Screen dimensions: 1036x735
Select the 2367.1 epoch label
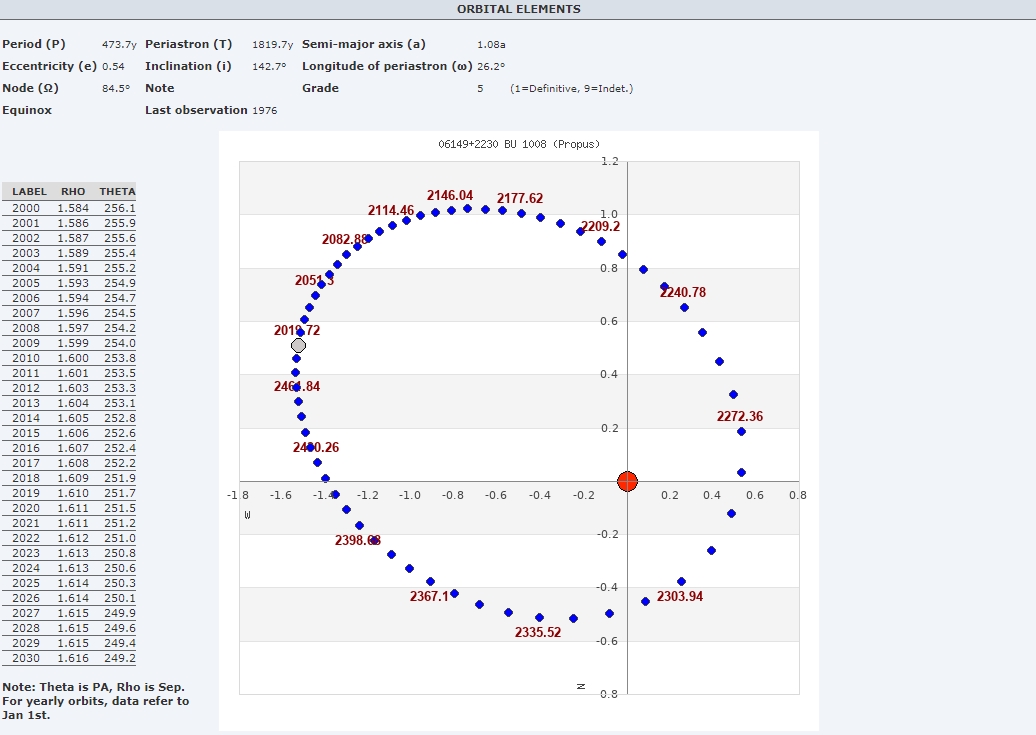[429, 596]
